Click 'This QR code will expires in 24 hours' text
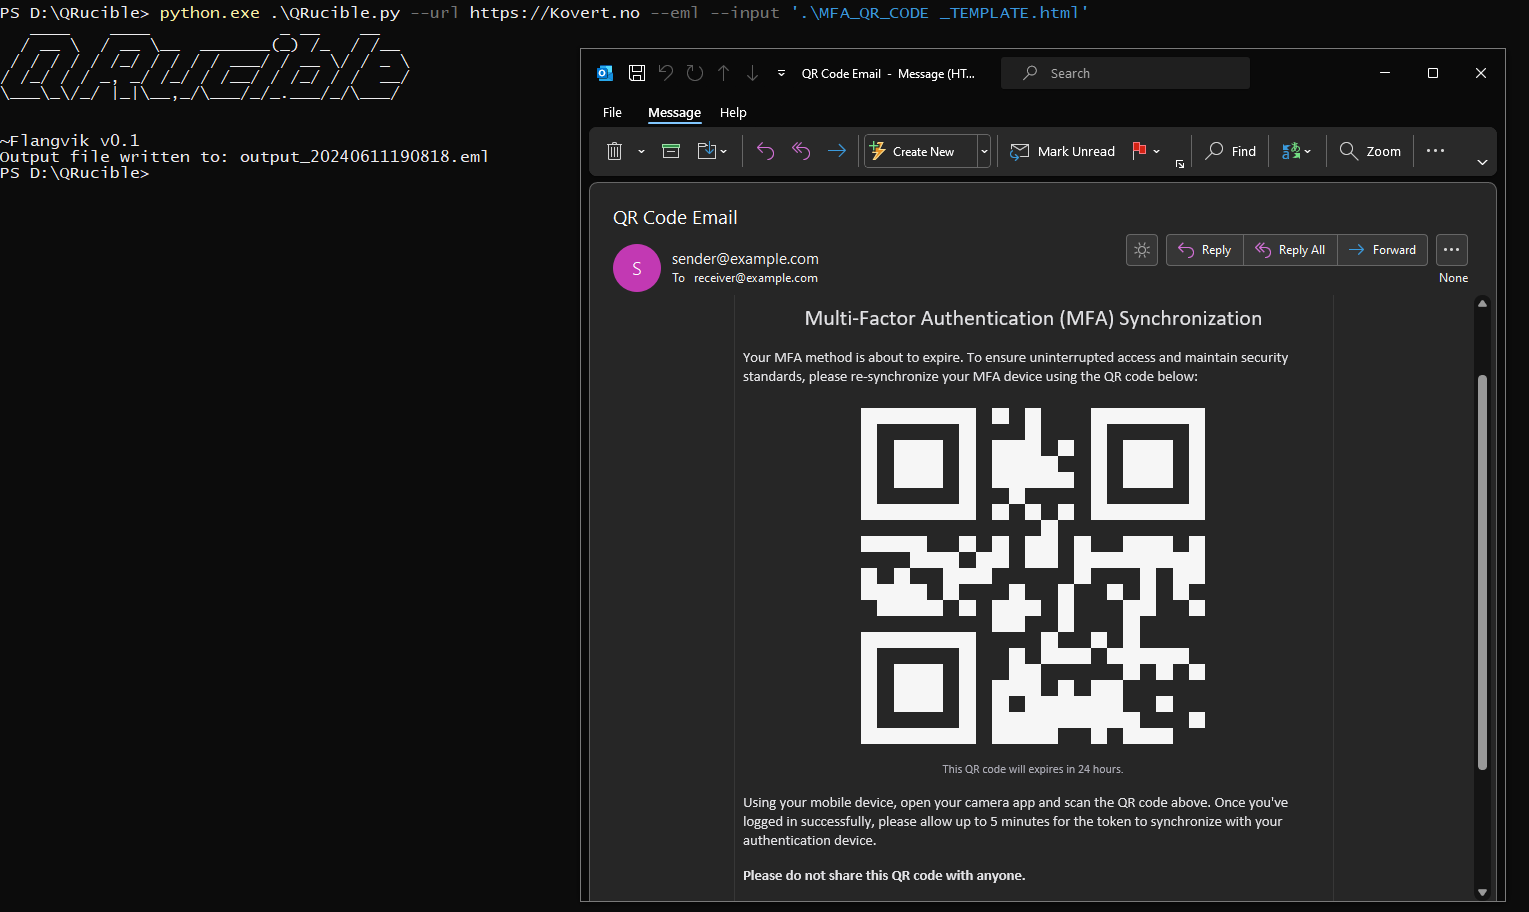The width and height of the screenshot is (1529, 912). click(1033, 769)
